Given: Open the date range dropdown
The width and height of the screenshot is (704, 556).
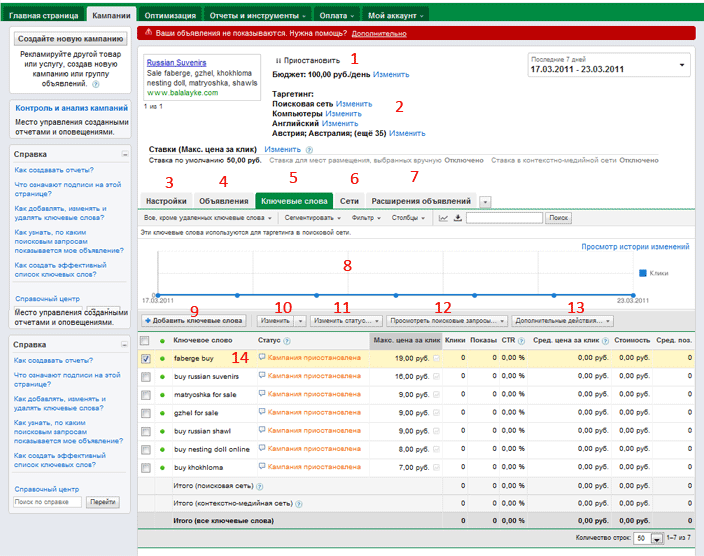Looking at the screenshot, I should 682,64.
